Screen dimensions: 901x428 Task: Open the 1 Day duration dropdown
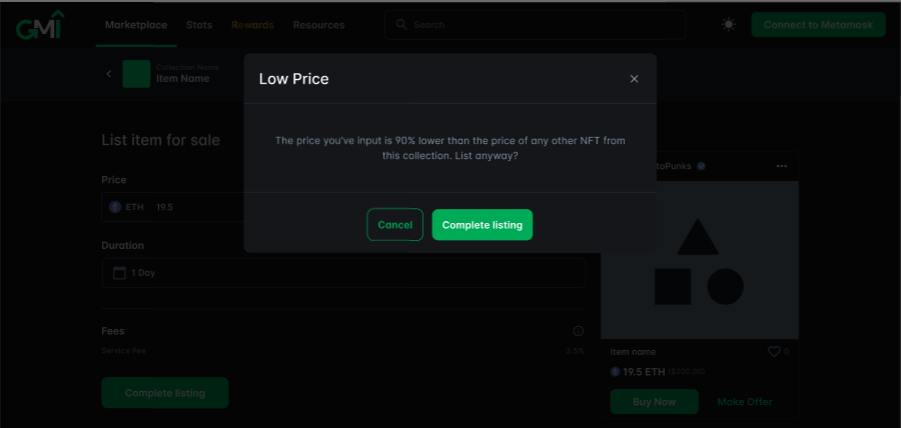tap(344, 273)
